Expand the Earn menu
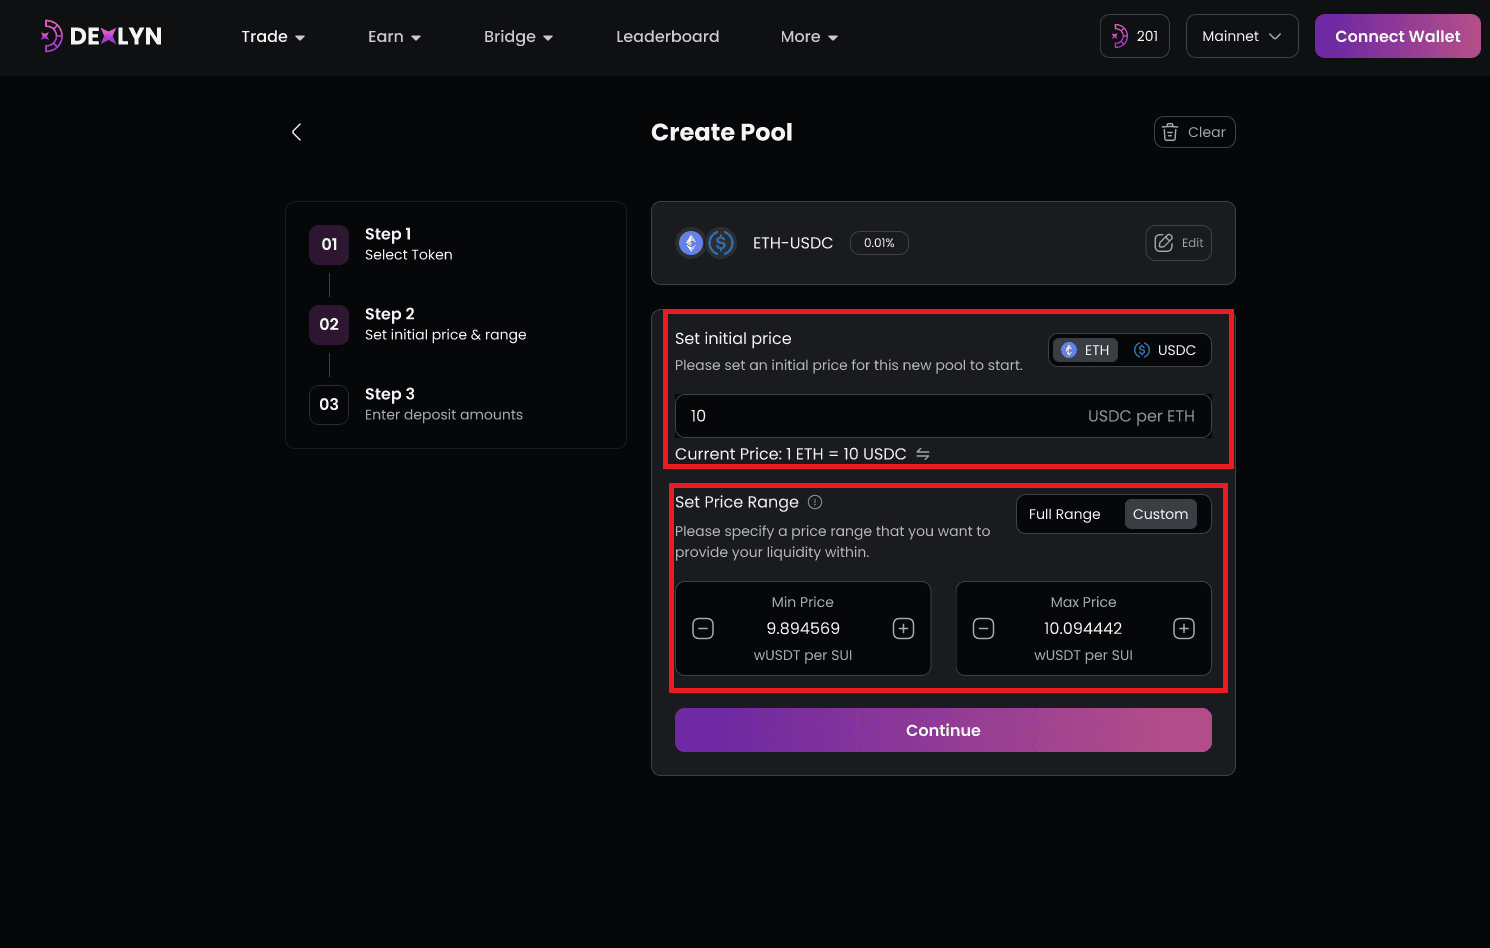This screenshot has height=948, width=1490. pyautogui.click(x=394, y=36)
